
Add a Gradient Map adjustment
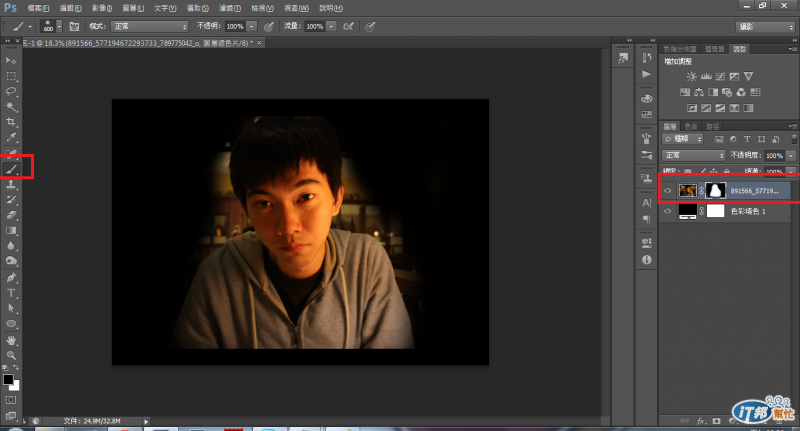748,108
